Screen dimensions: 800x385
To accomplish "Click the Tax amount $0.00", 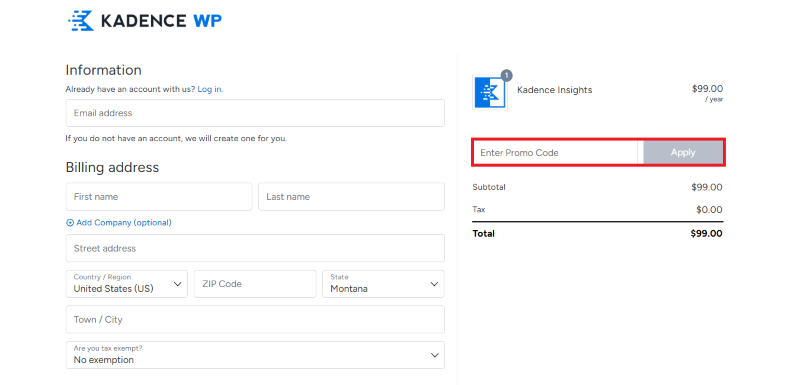I will [709, 210].
